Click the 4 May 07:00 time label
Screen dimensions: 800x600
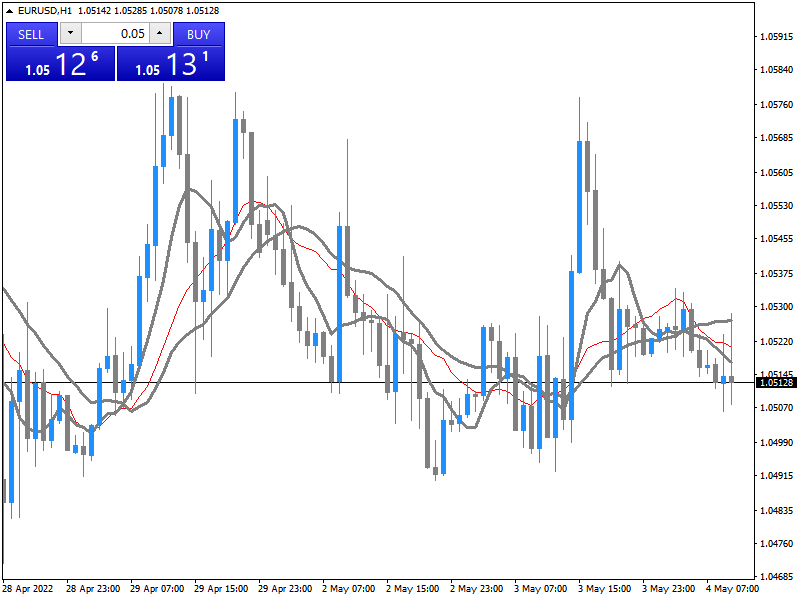click(732, 589)
